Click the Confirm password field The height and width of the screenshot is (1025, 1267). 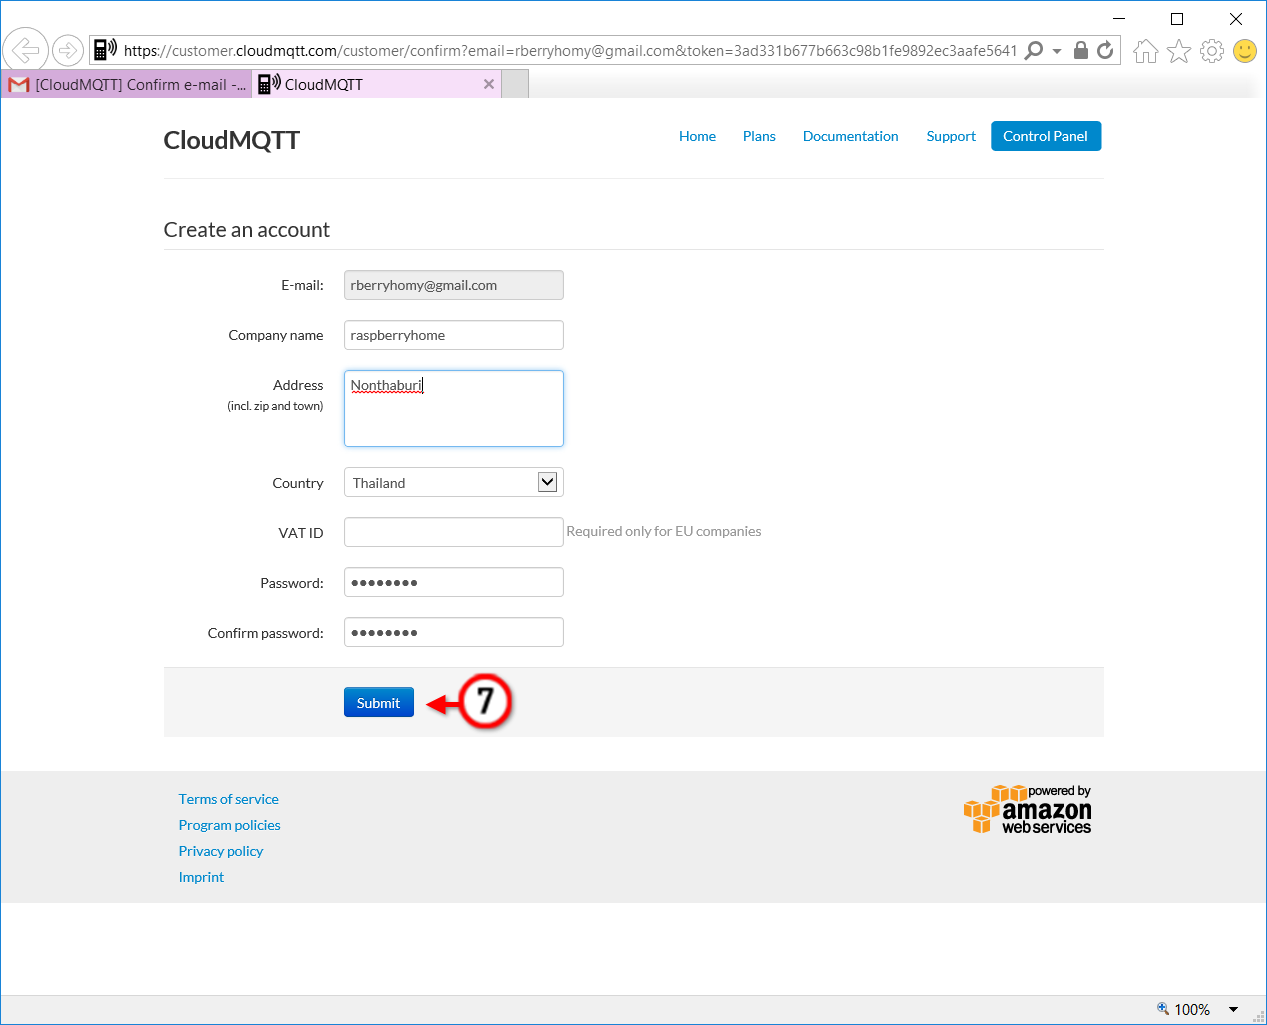point(454,632)
